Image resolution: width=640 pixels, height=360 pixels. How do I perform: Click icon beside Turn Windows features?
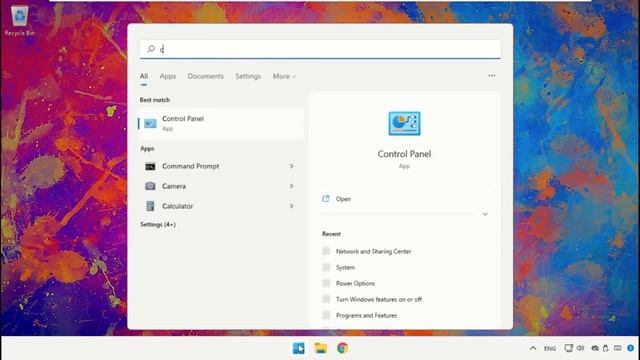click(x=326, y=299)
